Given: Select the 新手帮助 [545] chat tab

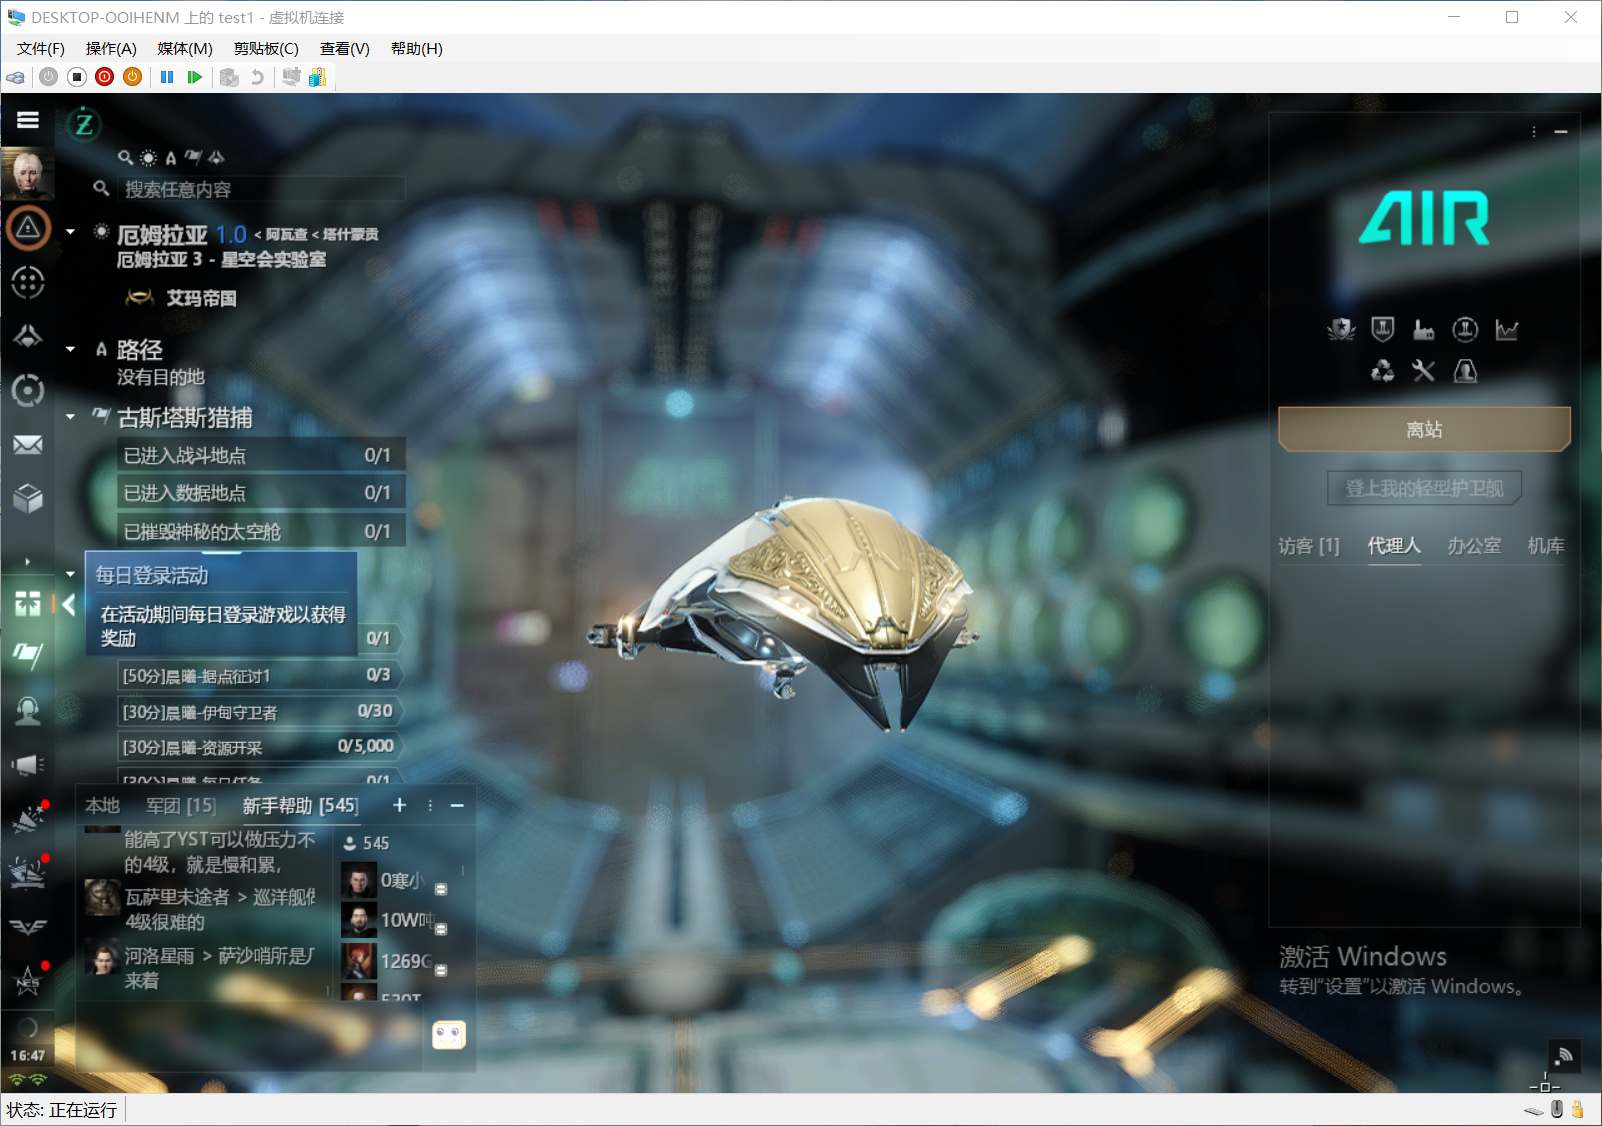Looking at the screenshot, I should pos(300,805).
